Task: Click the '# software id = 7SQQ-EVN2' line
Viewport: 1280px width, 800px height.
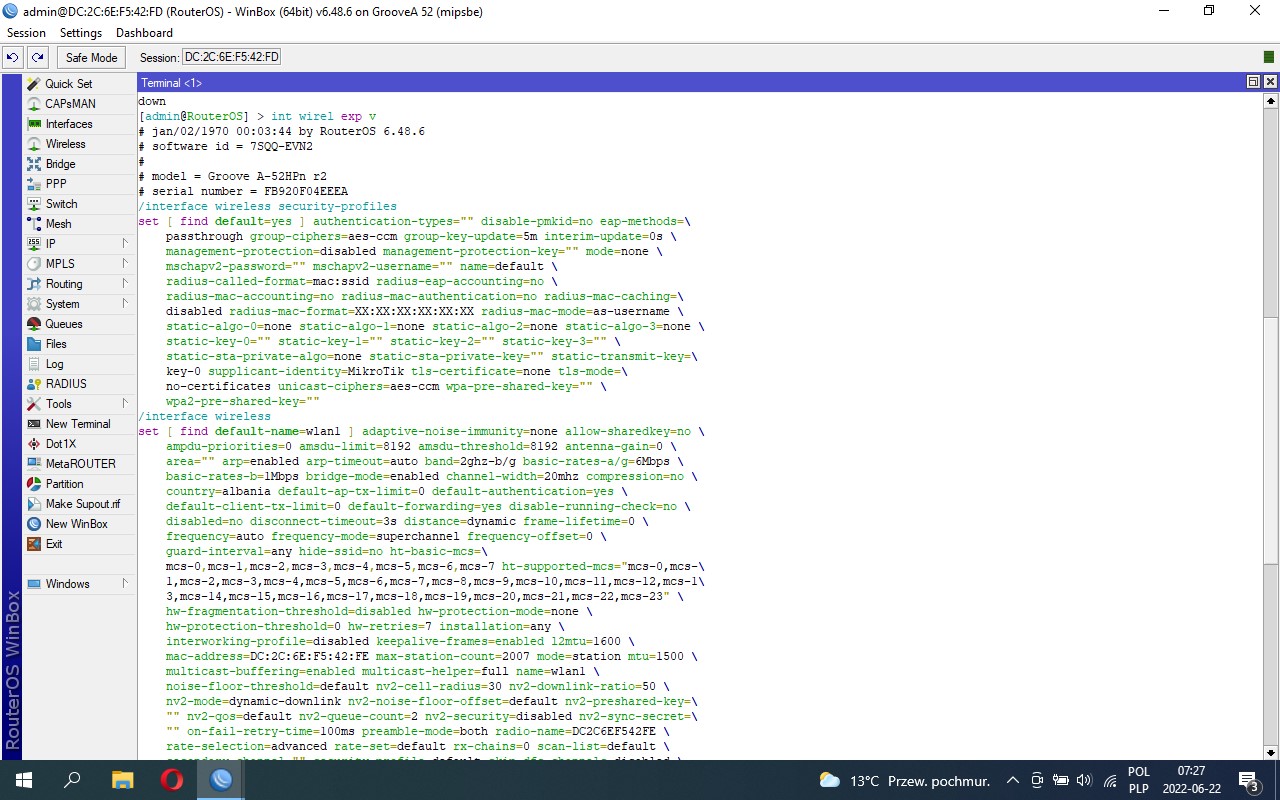Action: click(226, 146)
